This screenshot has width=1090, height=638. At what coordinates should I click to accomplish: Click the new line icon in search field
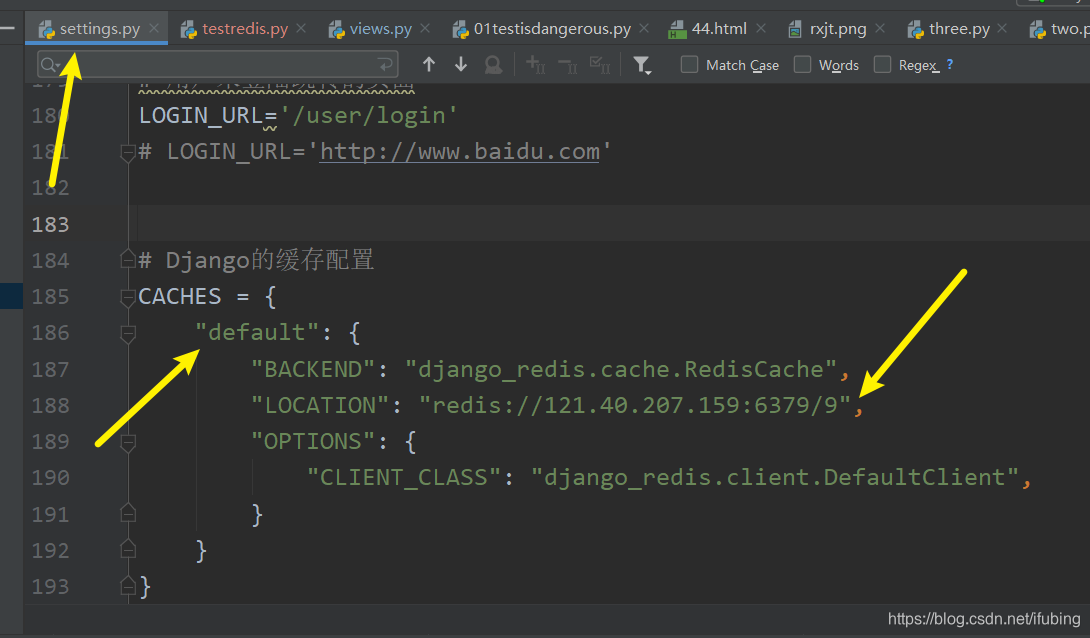(384, 65)
